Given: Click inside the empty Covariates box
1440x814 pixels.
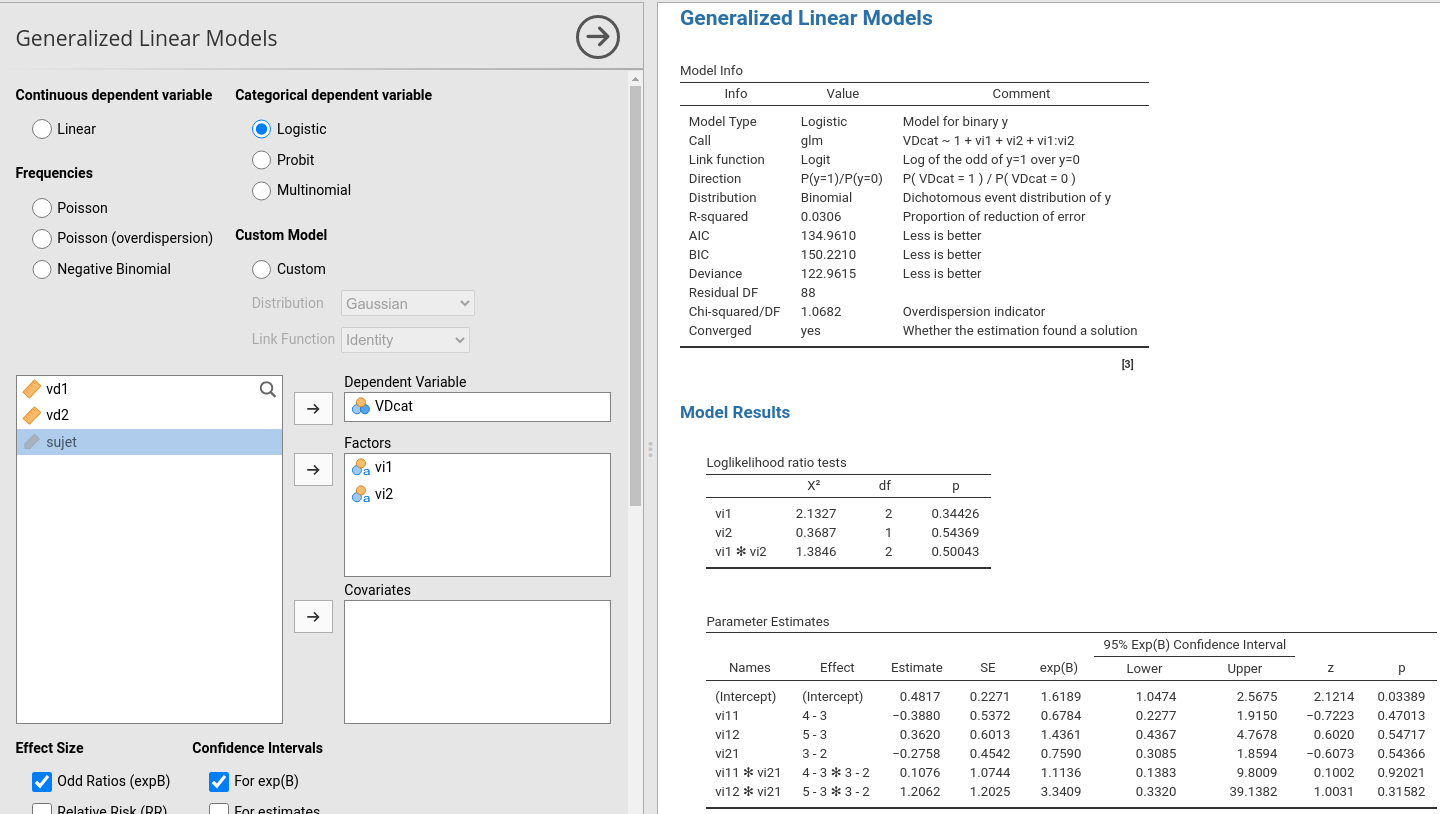Looking at the screenshot, I should tap(477, 662).
